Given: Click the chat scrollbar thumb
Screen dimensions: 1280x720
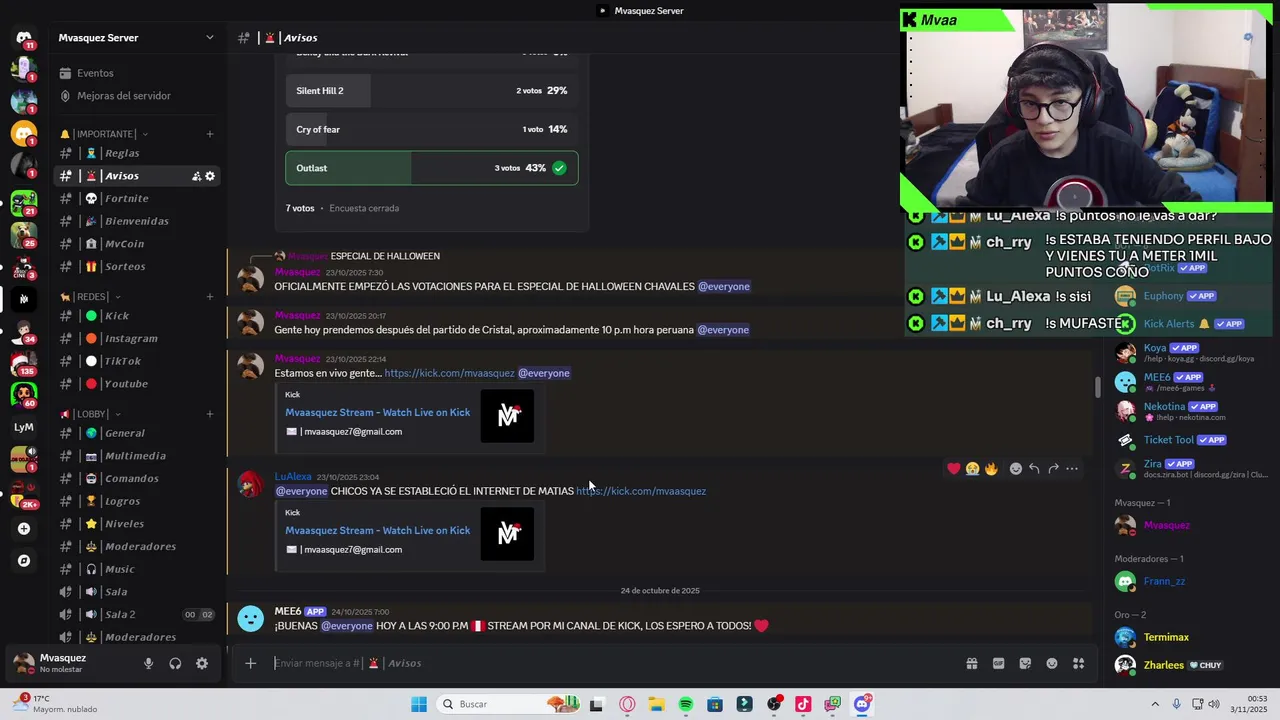Looking at the screenshot, I should tap(1098, 386).
